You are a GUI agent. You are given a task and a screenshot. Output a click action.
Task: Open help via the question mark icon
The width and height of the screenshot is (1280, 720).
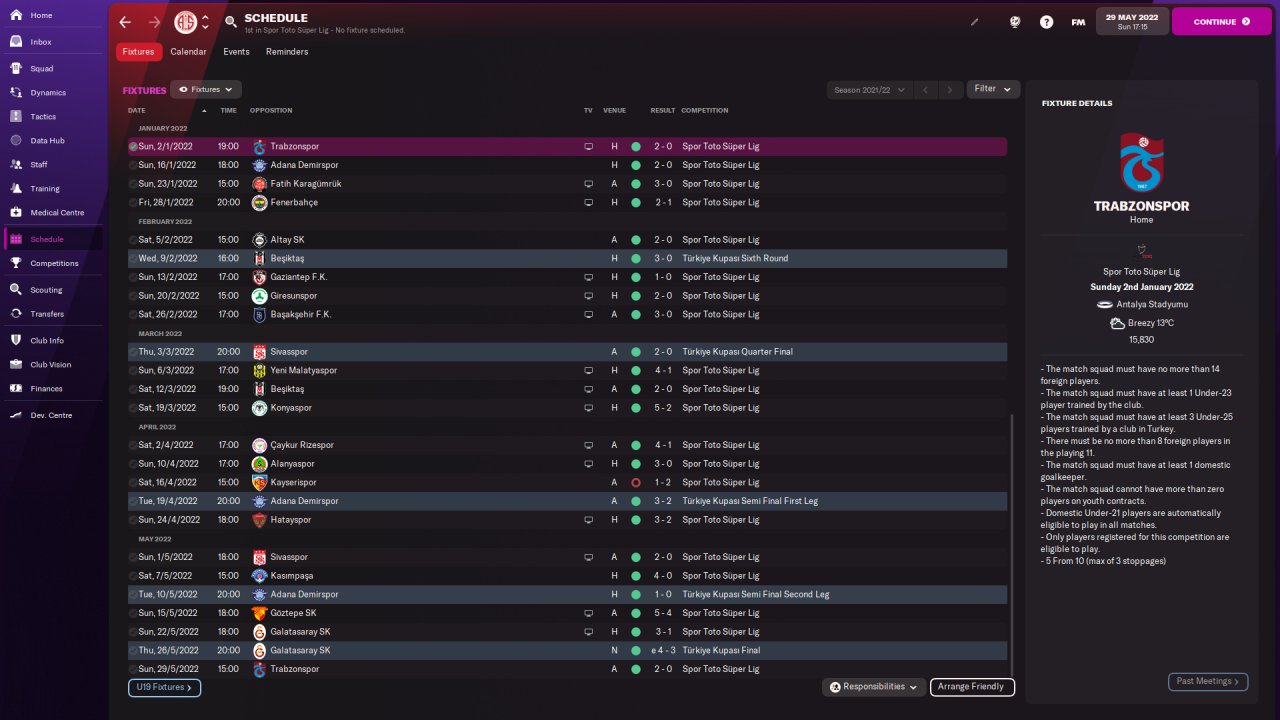click(x=1046, y=22)
